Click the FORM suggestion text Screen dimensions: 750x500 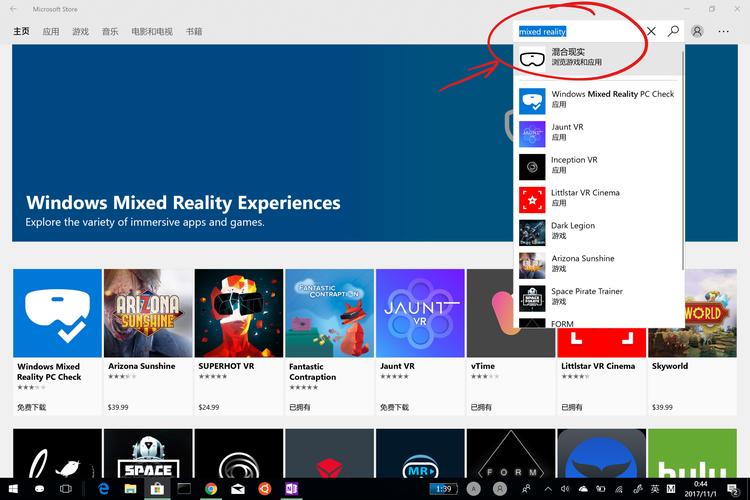(x=562, y=324)
